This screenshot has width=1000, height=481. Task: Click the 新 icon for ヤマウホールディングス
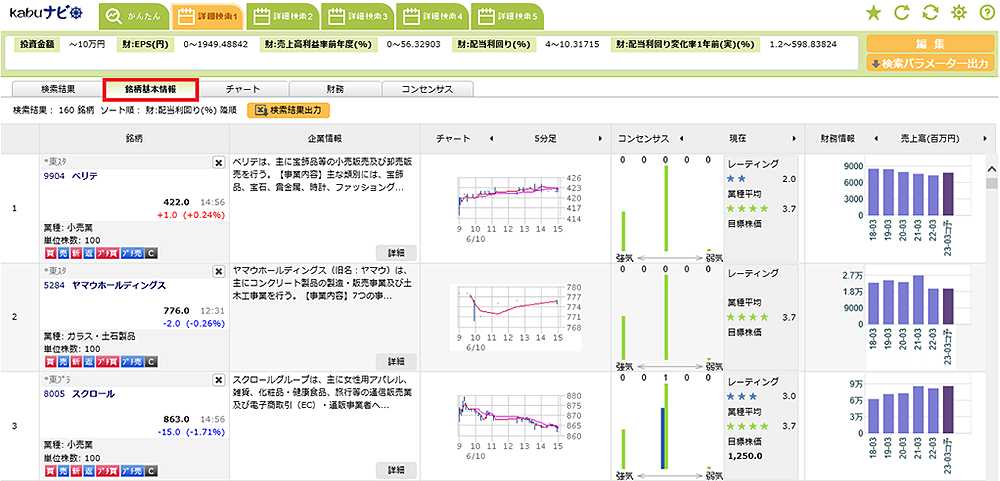(77, 362)
